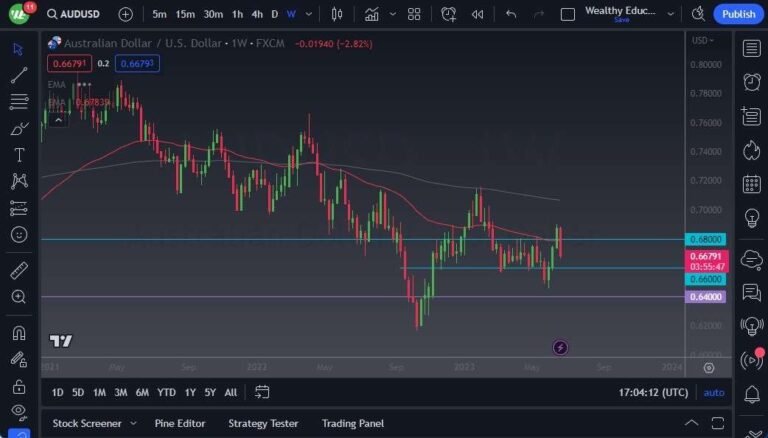The width and height of the screenshot is (768, 438).
Task: Select the All date range
Action: tap(231, 392)
